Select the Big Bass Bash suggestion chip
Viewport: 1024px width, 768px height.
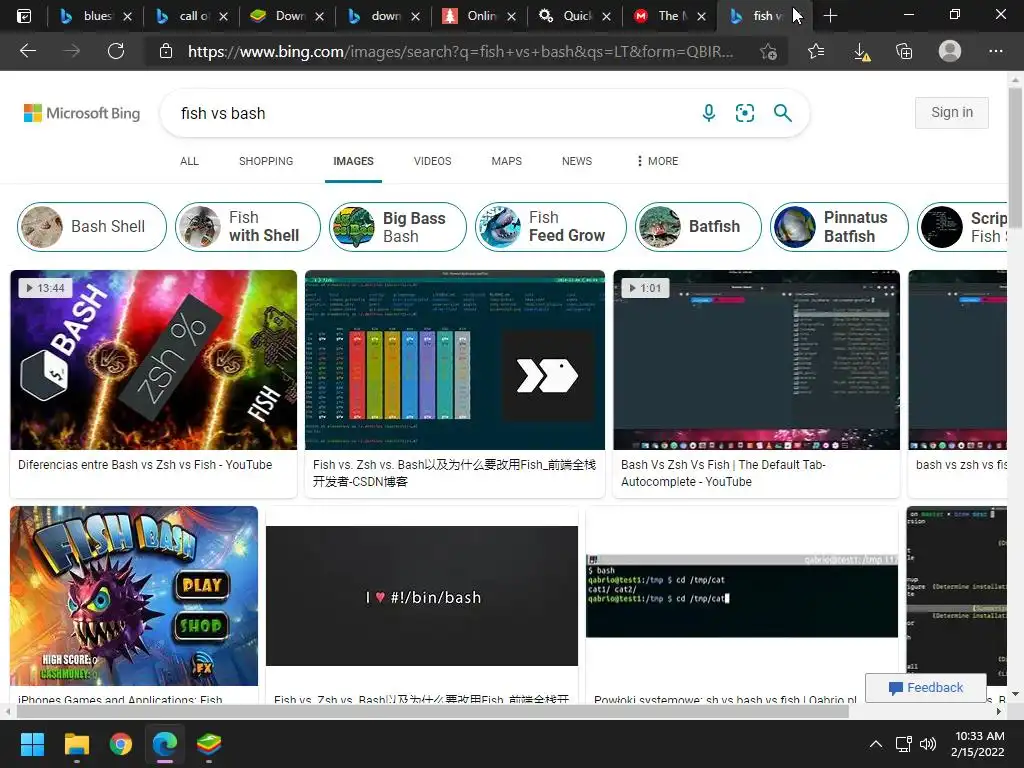pyautogui.click(x=398, y=227)
